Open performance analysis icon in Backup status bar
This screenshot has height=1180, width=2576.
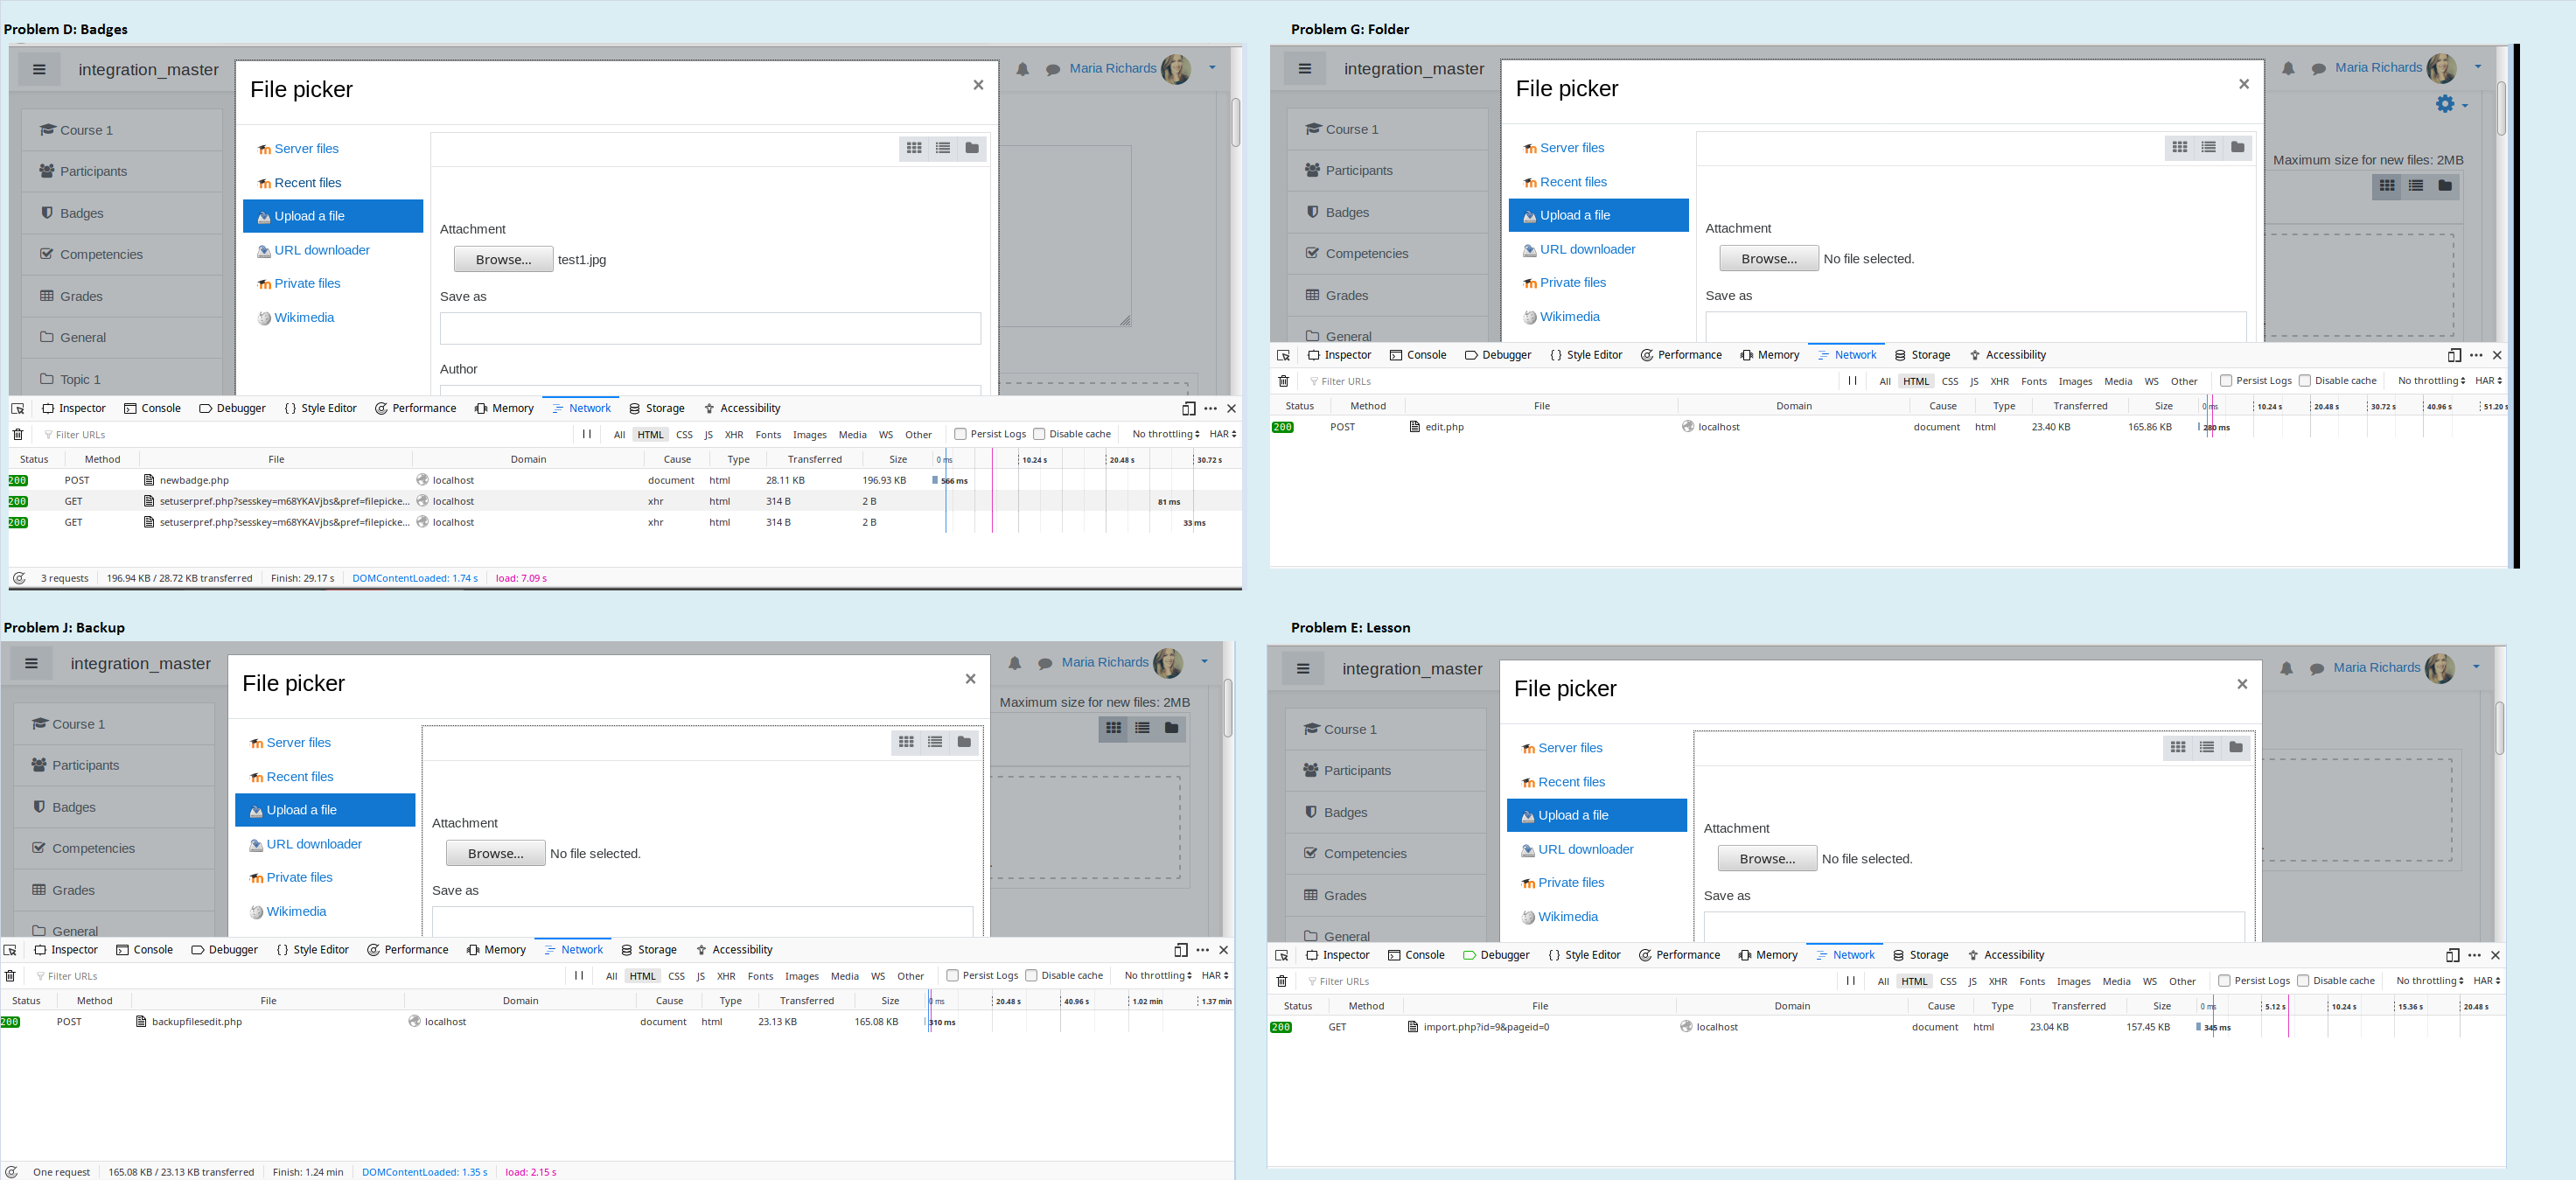[11, 1172]
